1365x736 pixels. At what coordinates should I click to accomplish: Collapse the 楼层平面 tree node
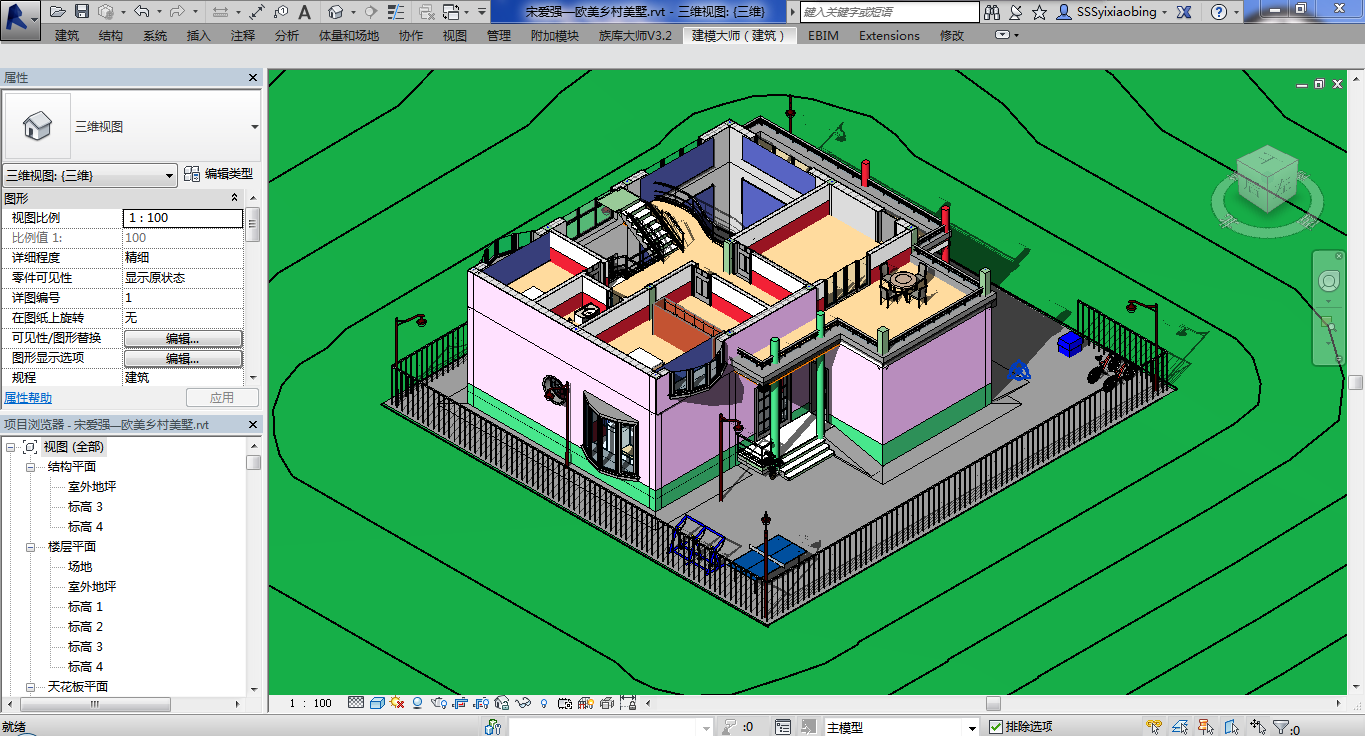point(31,547)
